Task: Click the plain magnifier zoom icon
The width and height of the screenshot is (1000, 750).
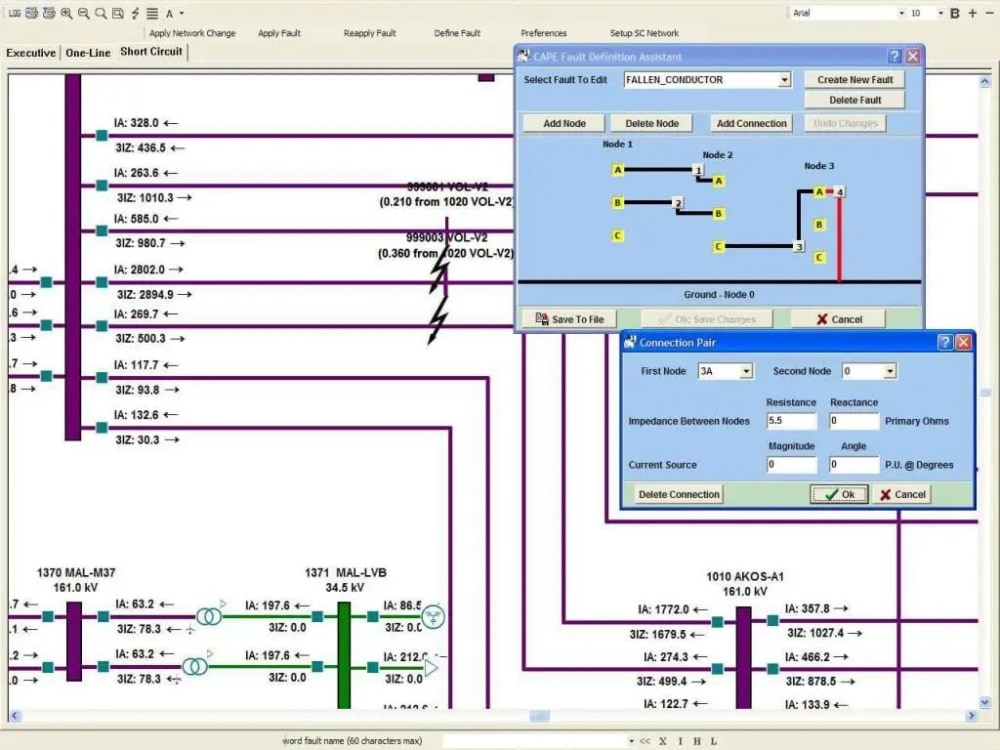Action: (101, 13)
